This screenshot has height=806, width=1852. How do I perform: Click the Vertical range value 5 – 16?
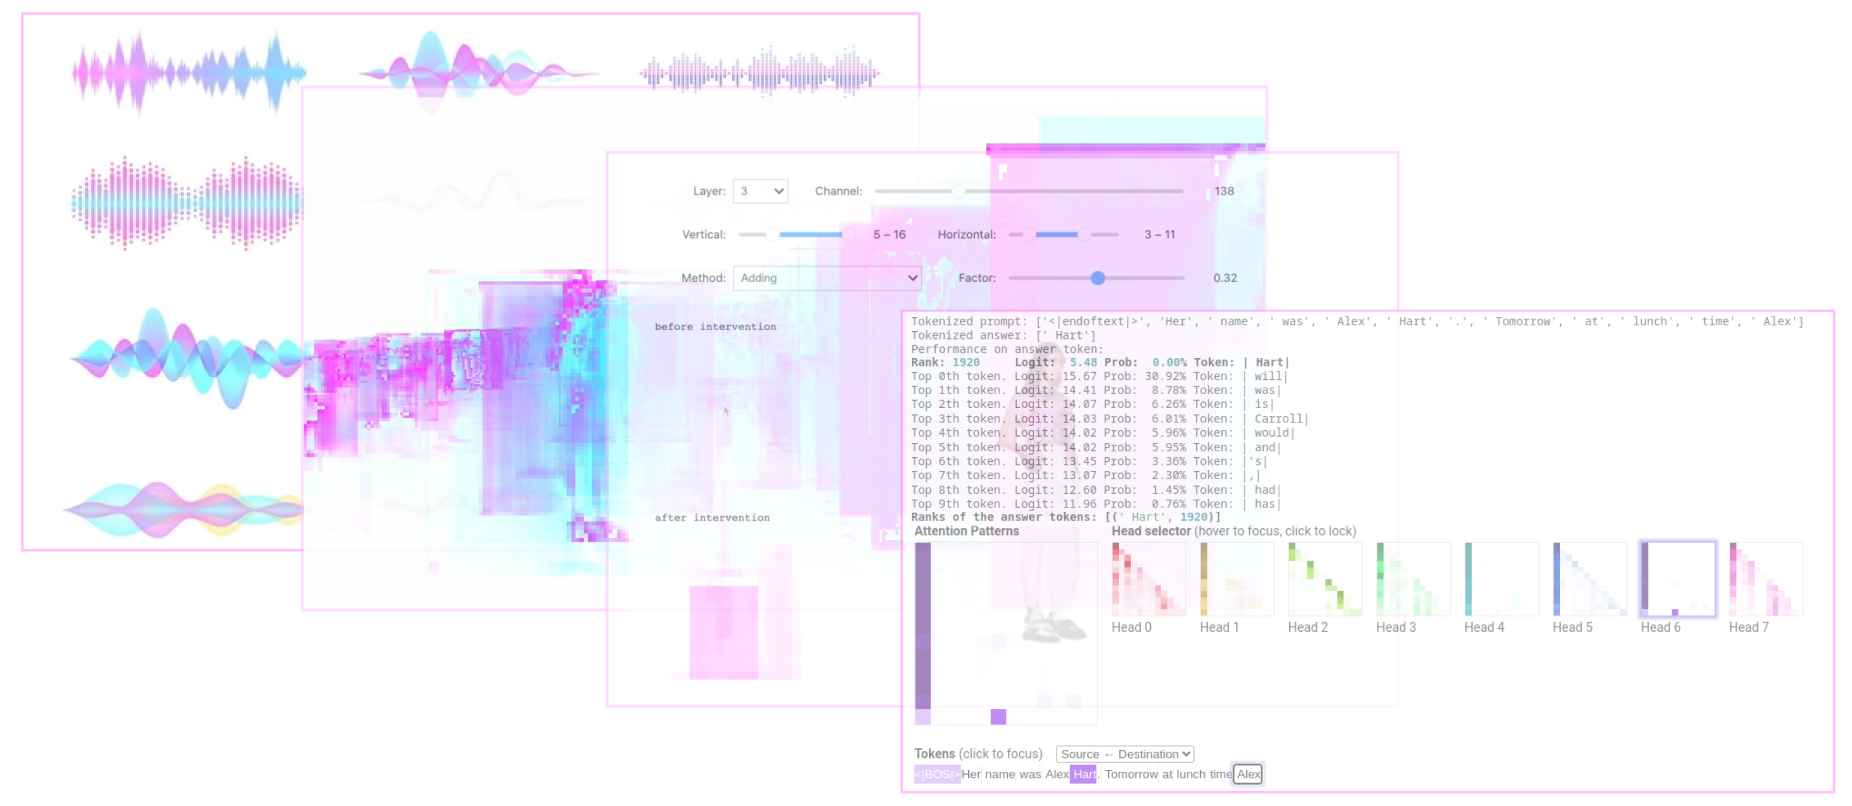click(889, 234)
